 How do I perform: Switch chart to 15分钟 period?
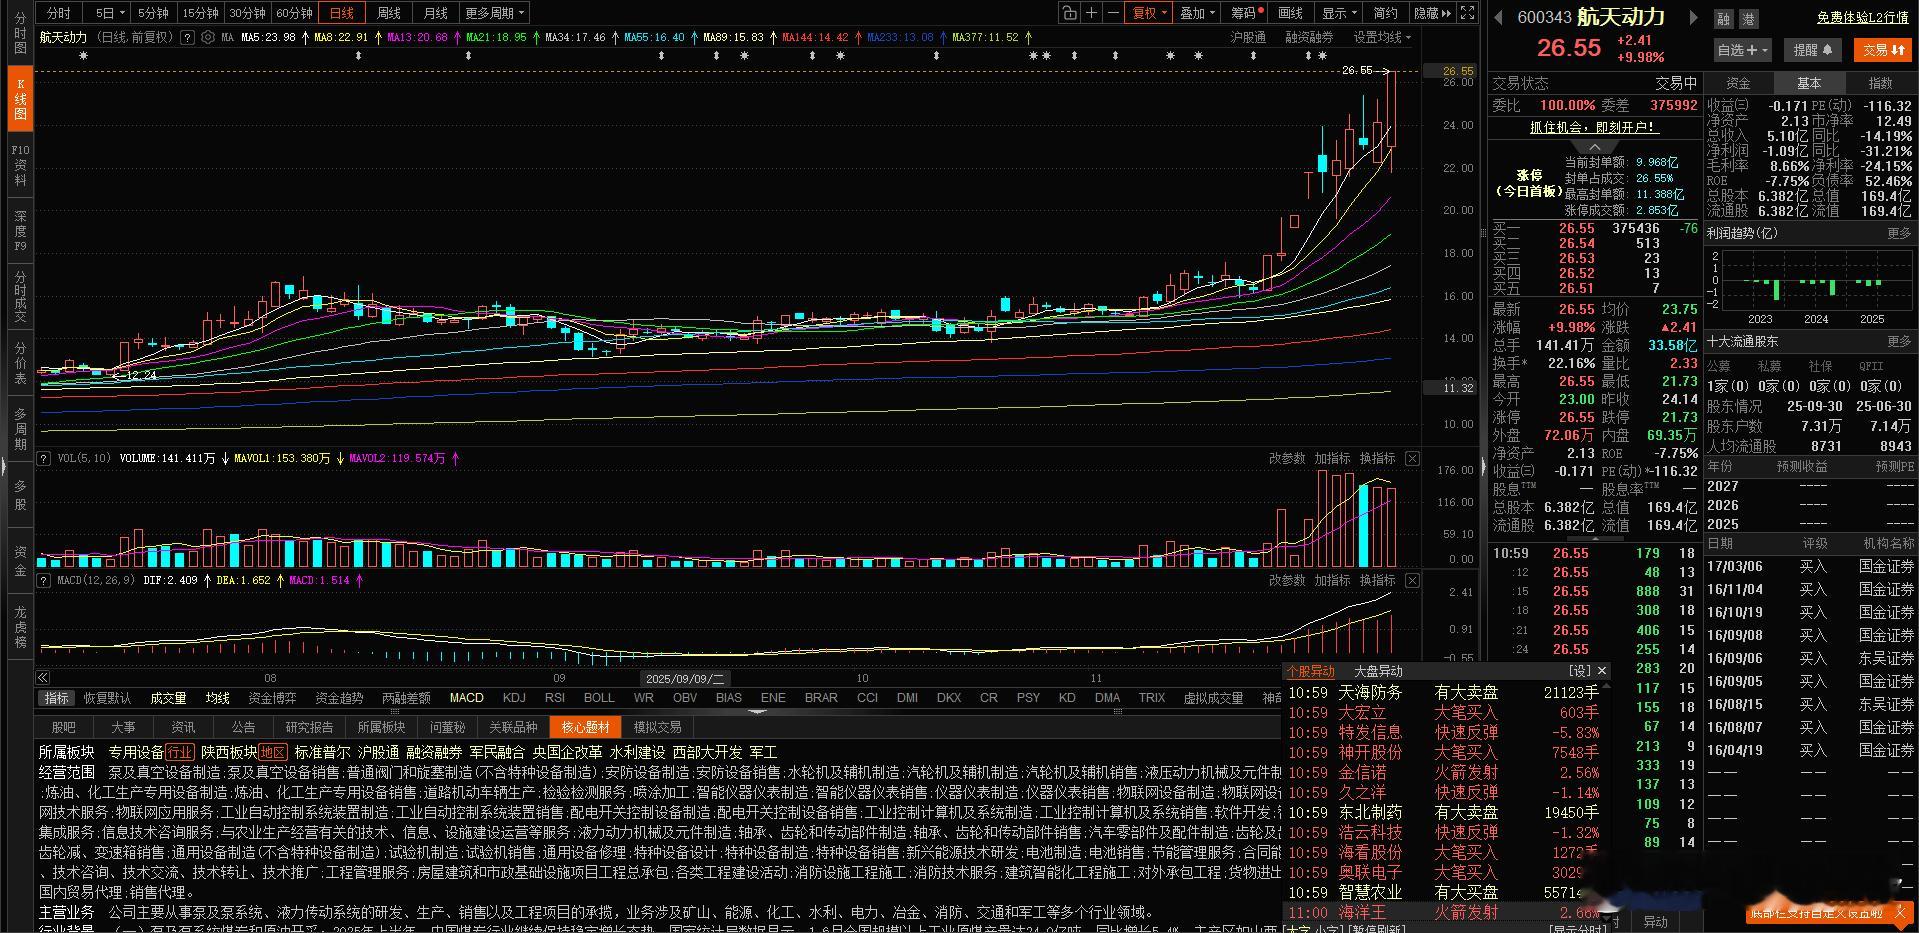(200, 13)
